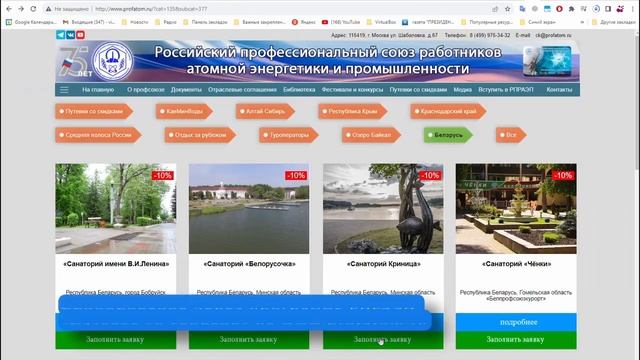This screenshot has height=360, width=640.
Task: Bookmark this page with the star icon
Action: coord(507,9)
